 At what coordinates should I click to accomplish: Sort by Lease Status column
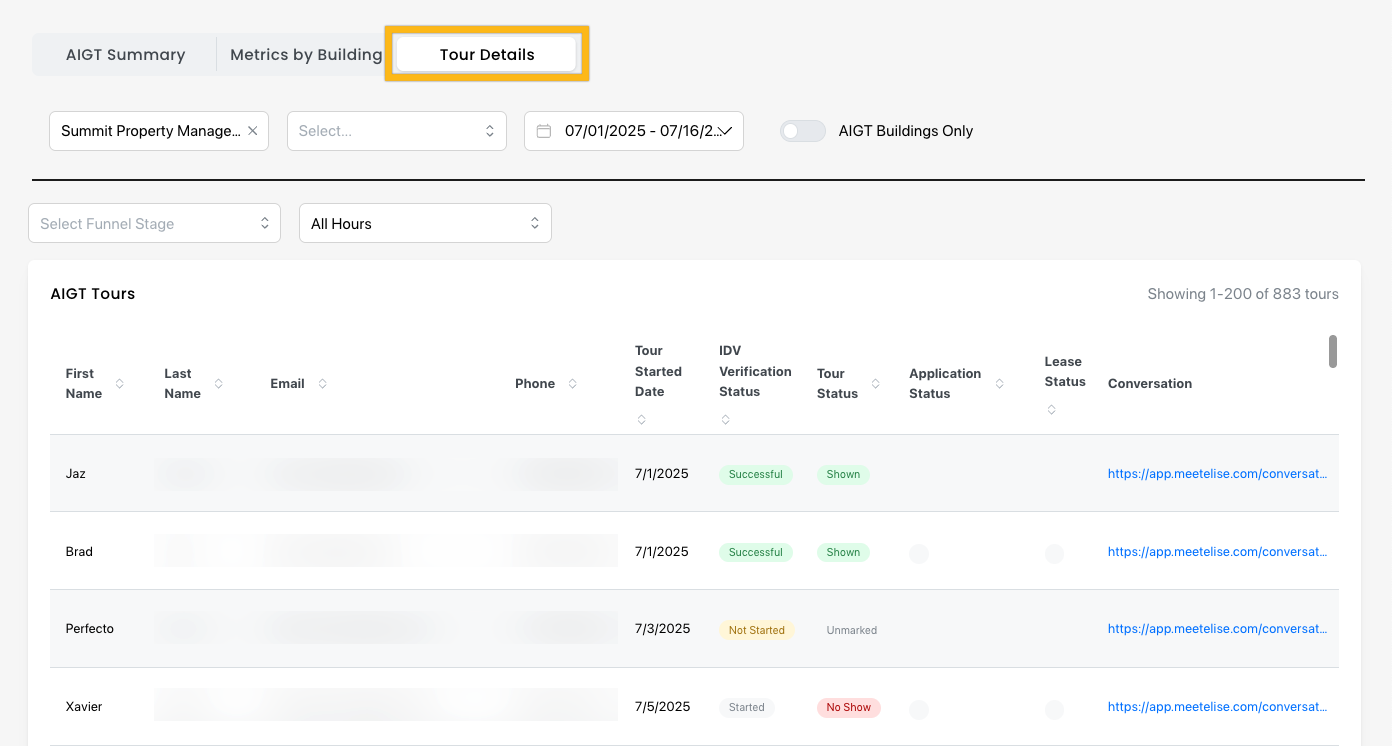(x=1051, y=410)
